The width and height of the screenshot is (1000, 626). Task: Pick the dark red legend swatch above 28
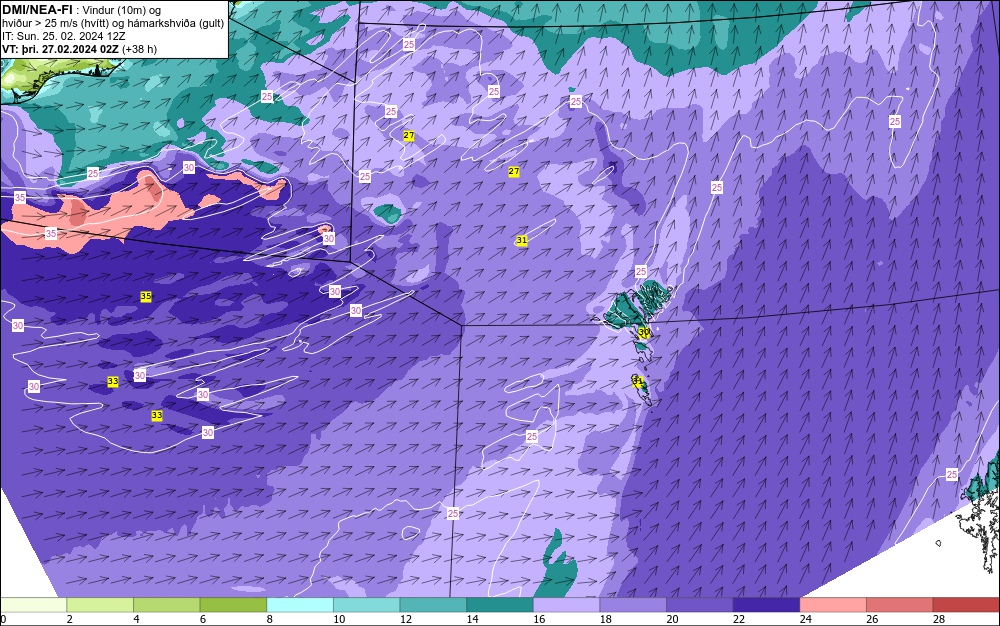[966, 605]
